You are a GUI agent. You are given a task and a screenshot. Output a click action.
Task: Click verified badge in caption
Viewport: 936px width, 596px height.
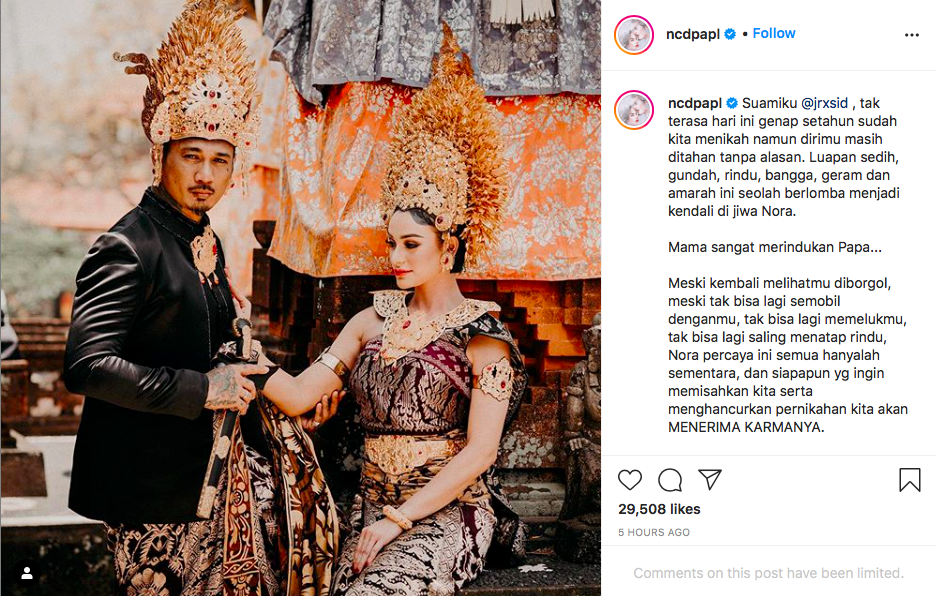pyautogui.click(x=732, y=103)
